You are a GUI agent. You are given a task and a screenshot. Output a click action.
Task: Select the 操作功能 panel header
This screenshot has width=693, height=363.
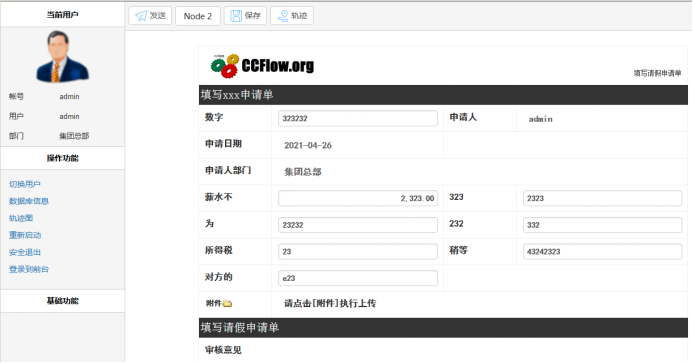62,158
